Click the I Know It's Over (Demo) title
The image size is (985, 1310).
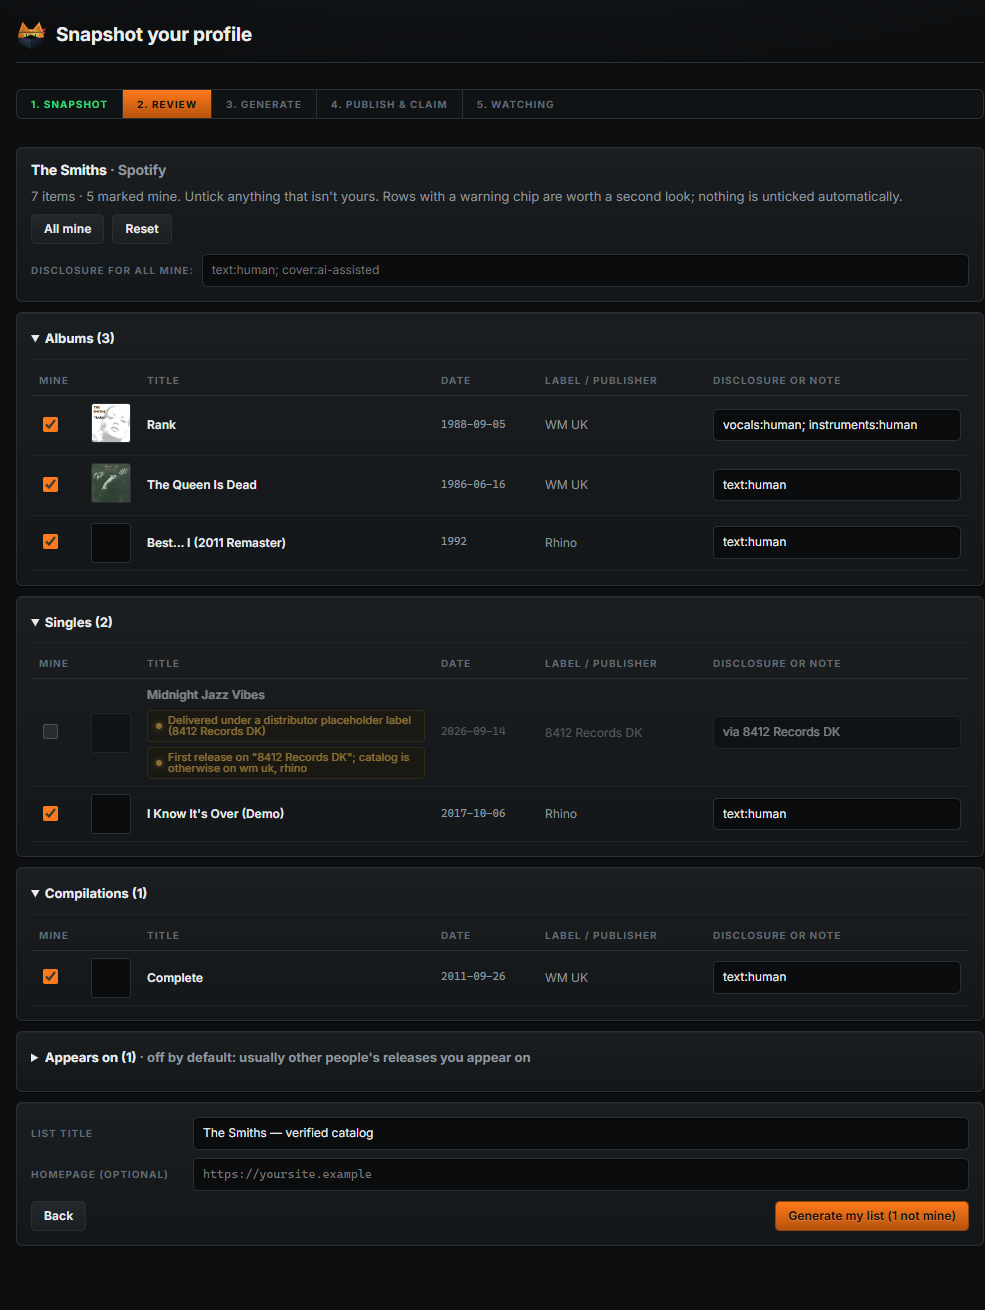point(215,814)
